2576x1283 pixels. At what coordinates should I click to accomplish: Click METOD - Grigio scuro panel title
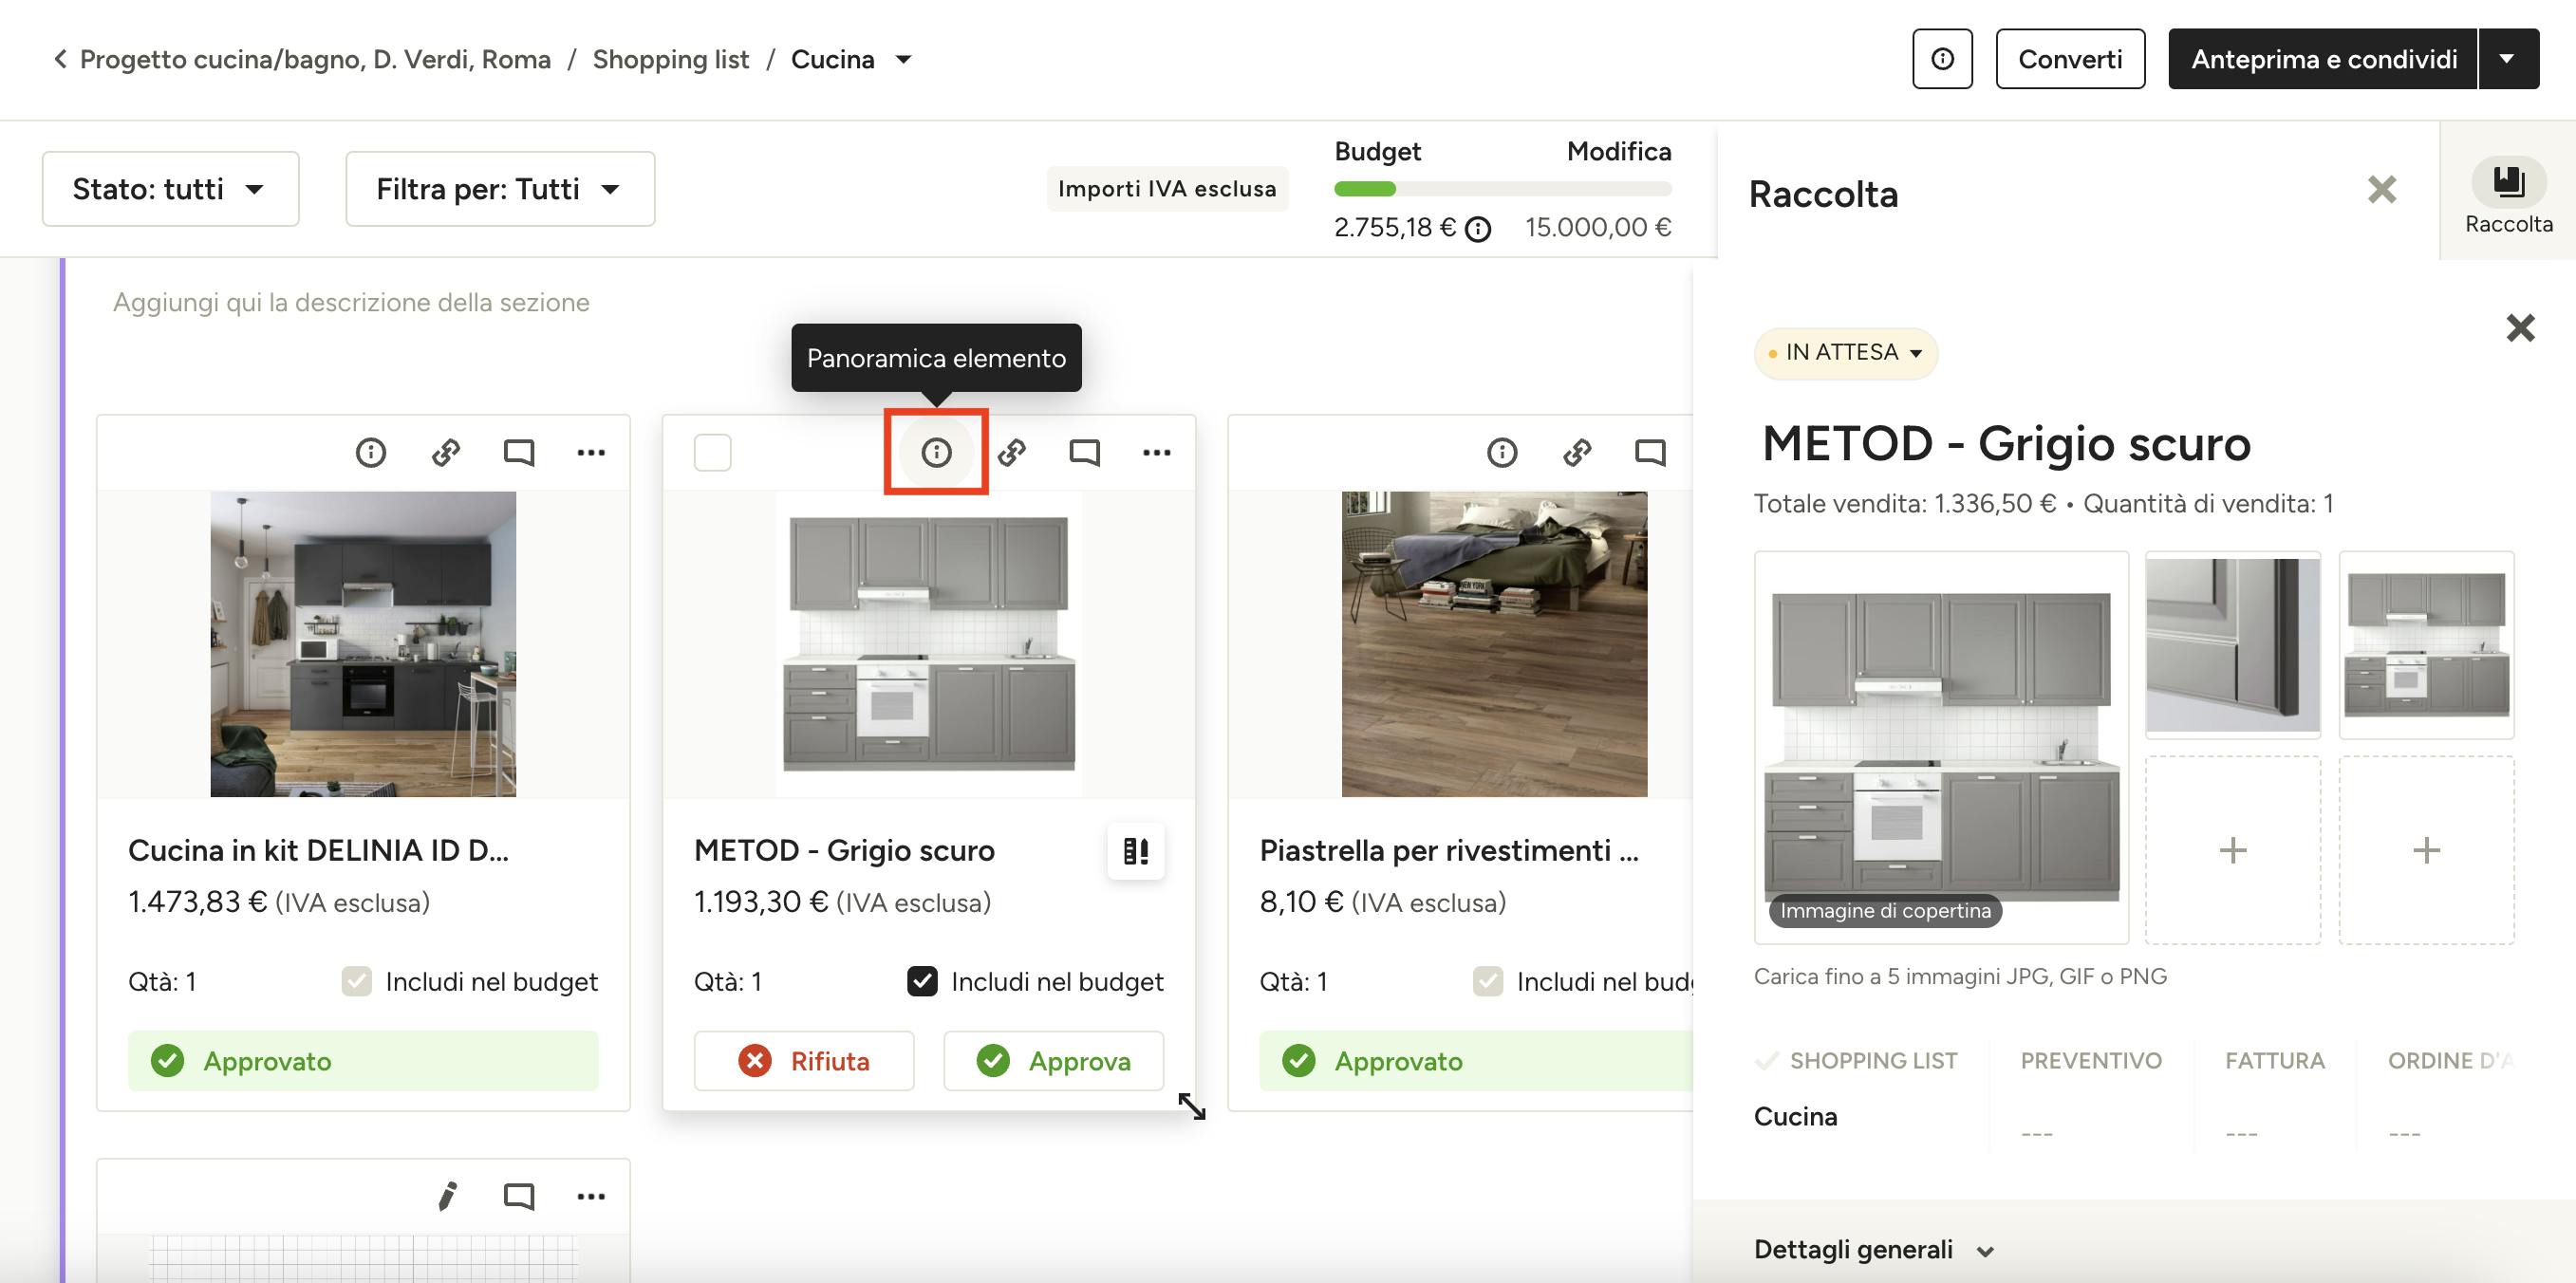[x=2006, y=443]
